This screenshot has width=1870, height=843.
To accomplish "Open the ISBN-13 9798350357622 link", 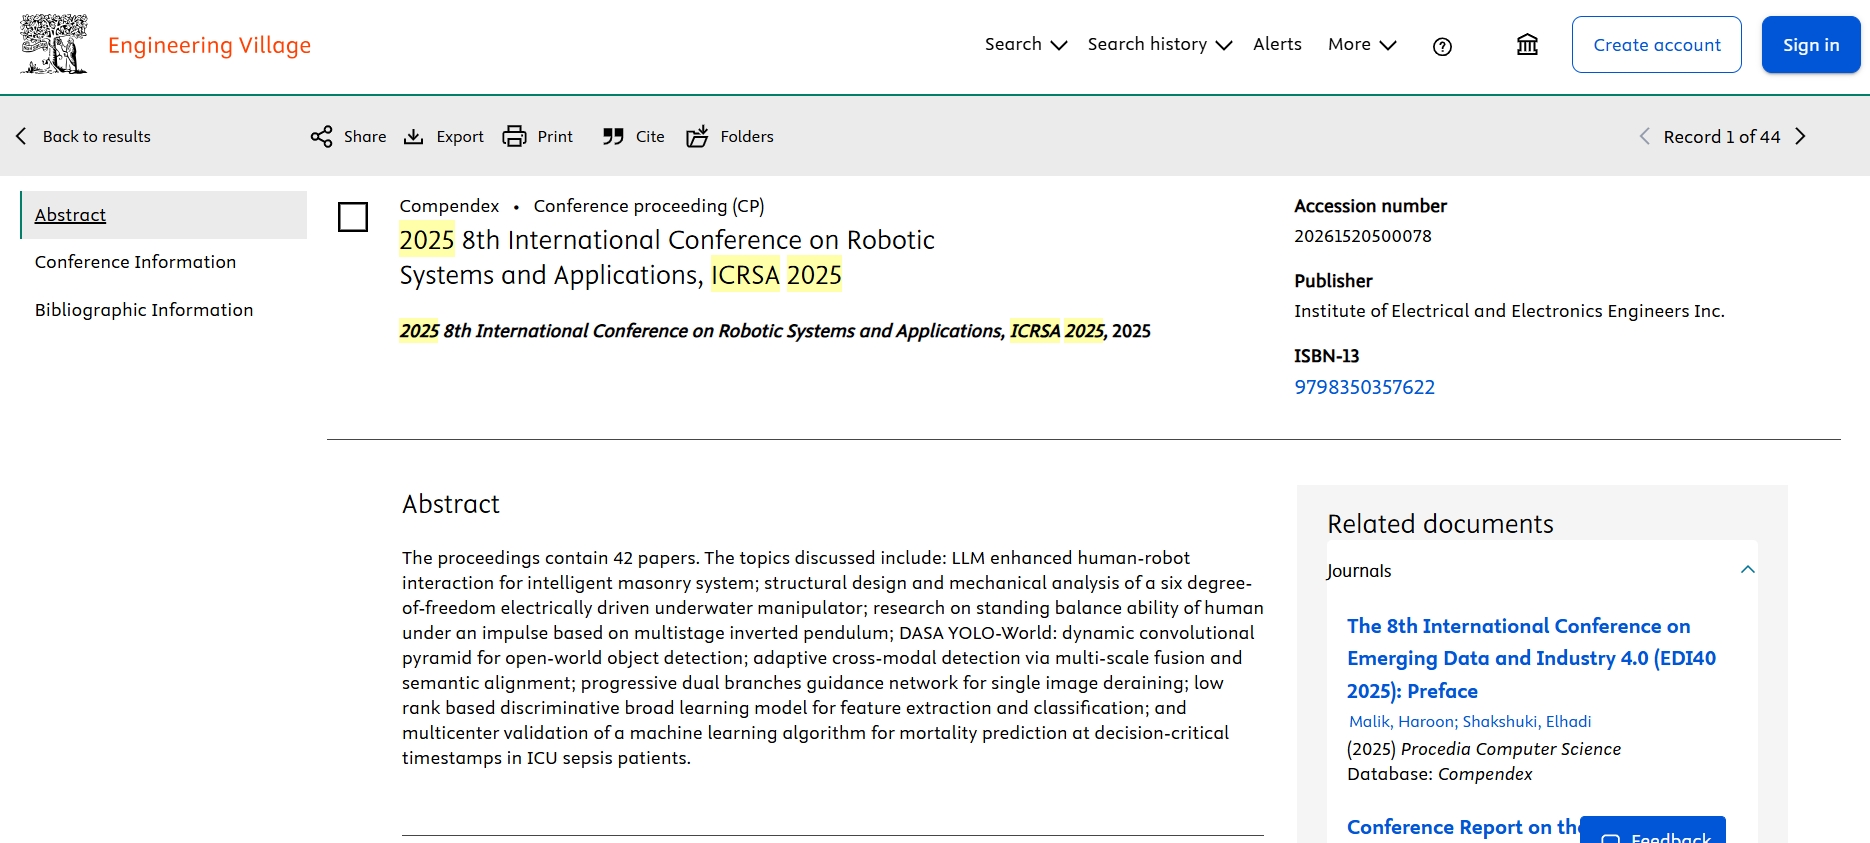I will tap(1364, 387).
